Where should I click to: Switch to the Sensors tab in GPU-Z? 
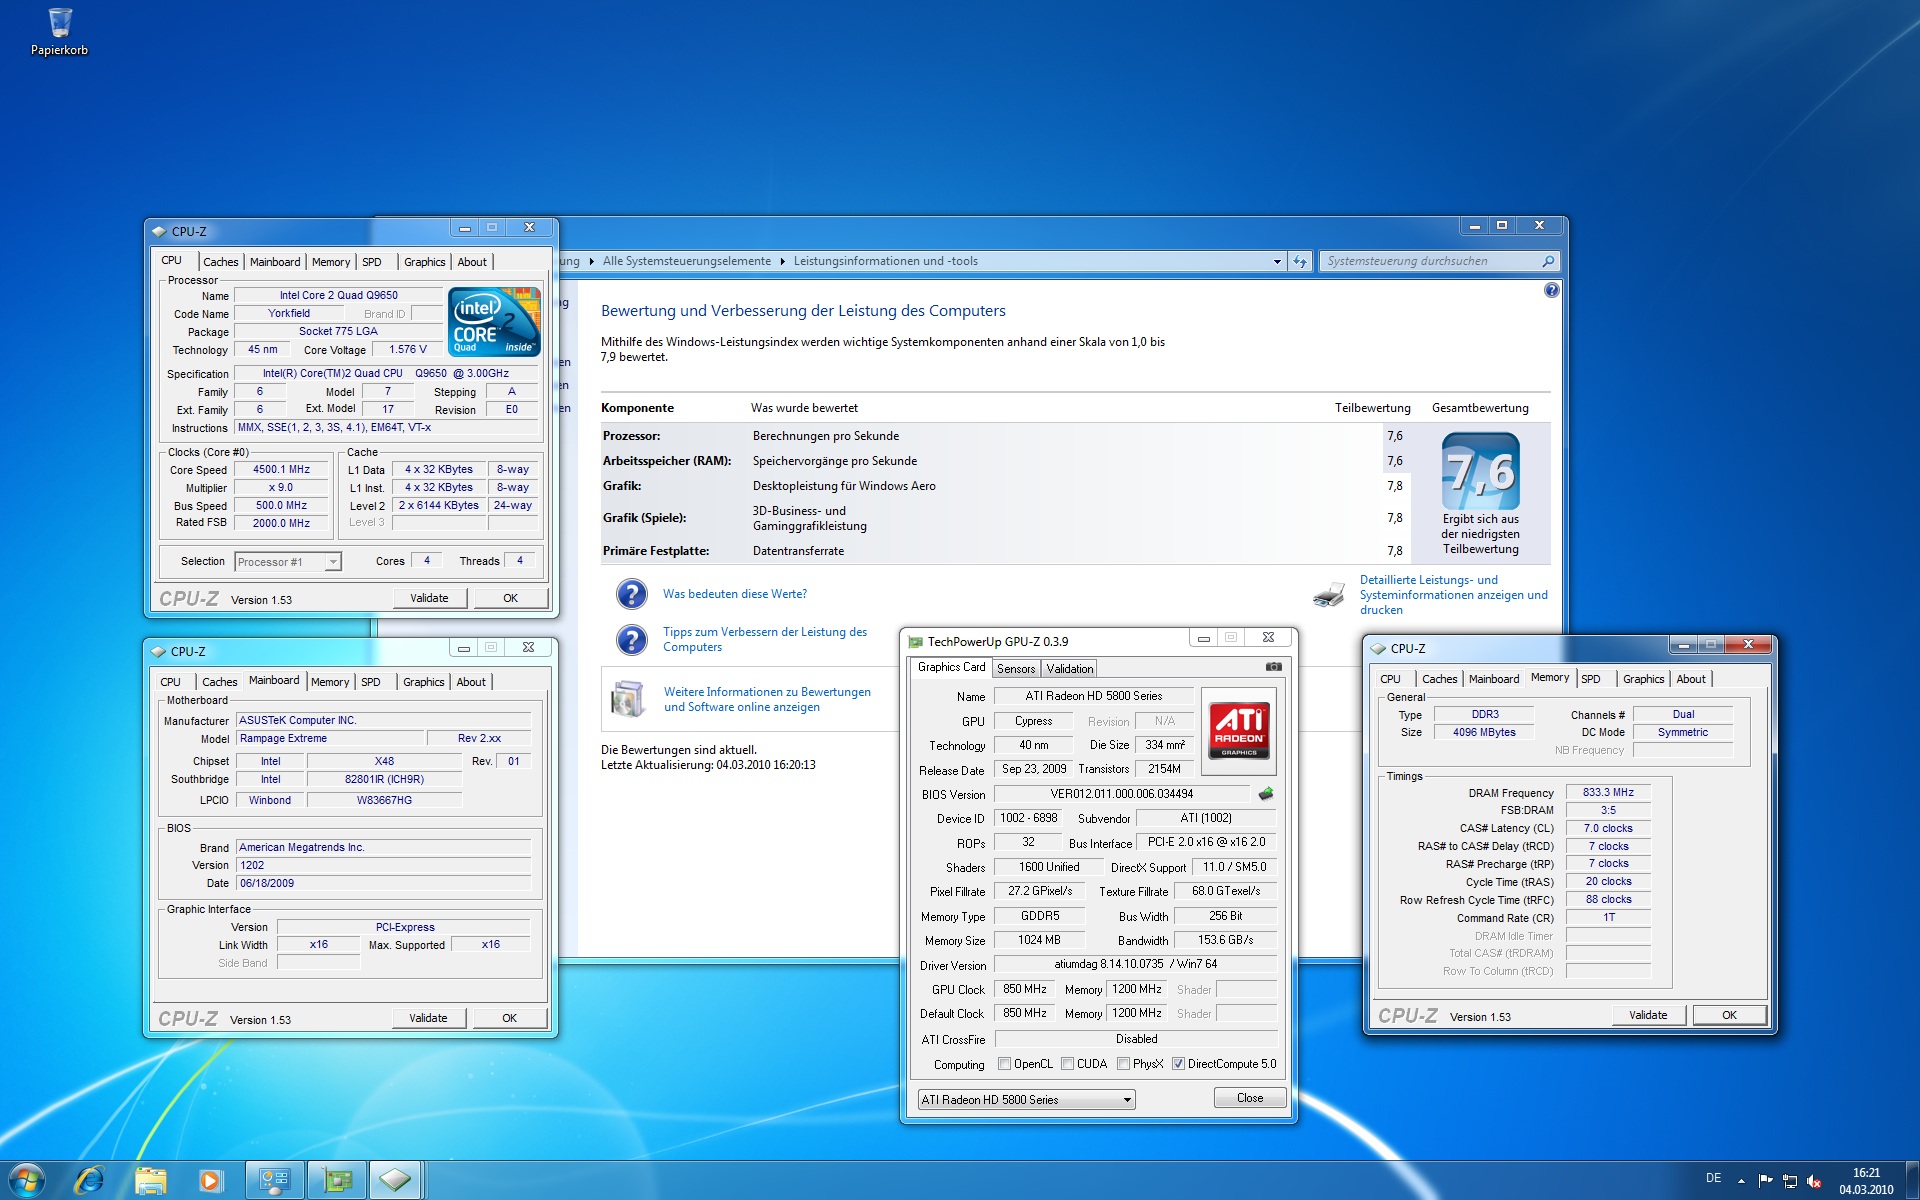click(x=1016, y=669)
